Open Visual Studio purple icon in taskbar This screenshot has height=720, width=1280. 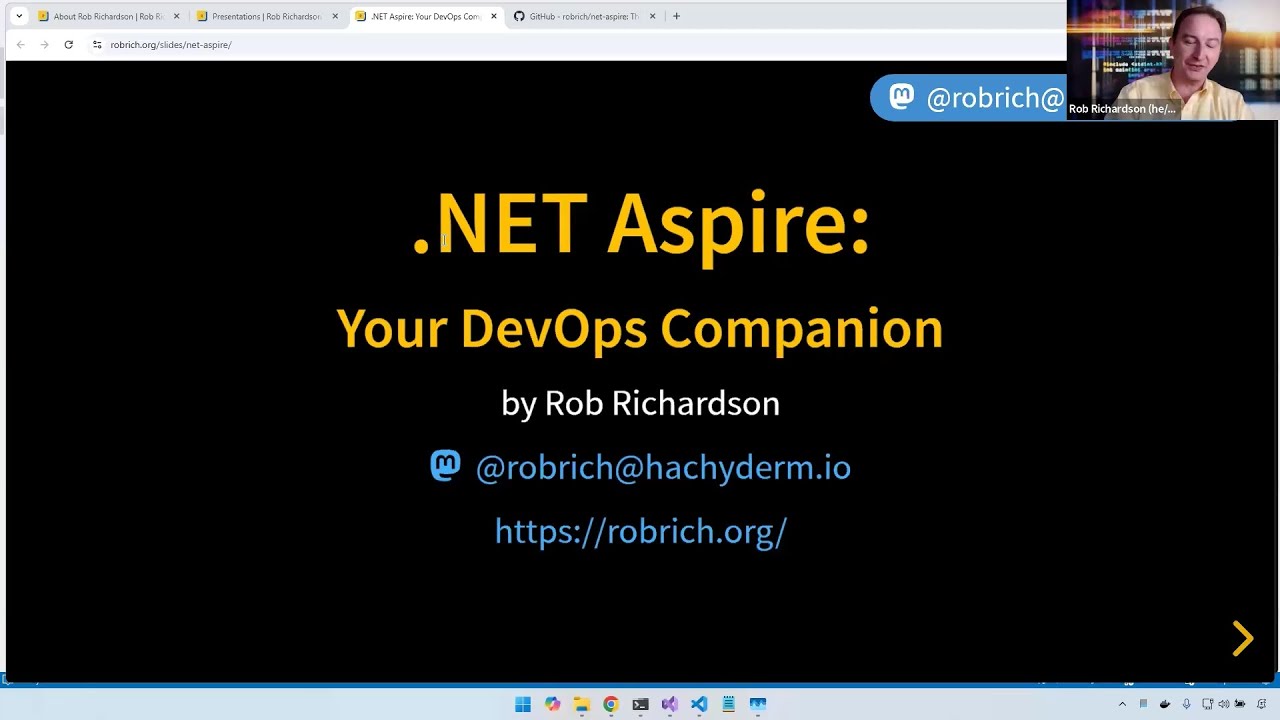[669, 704]
